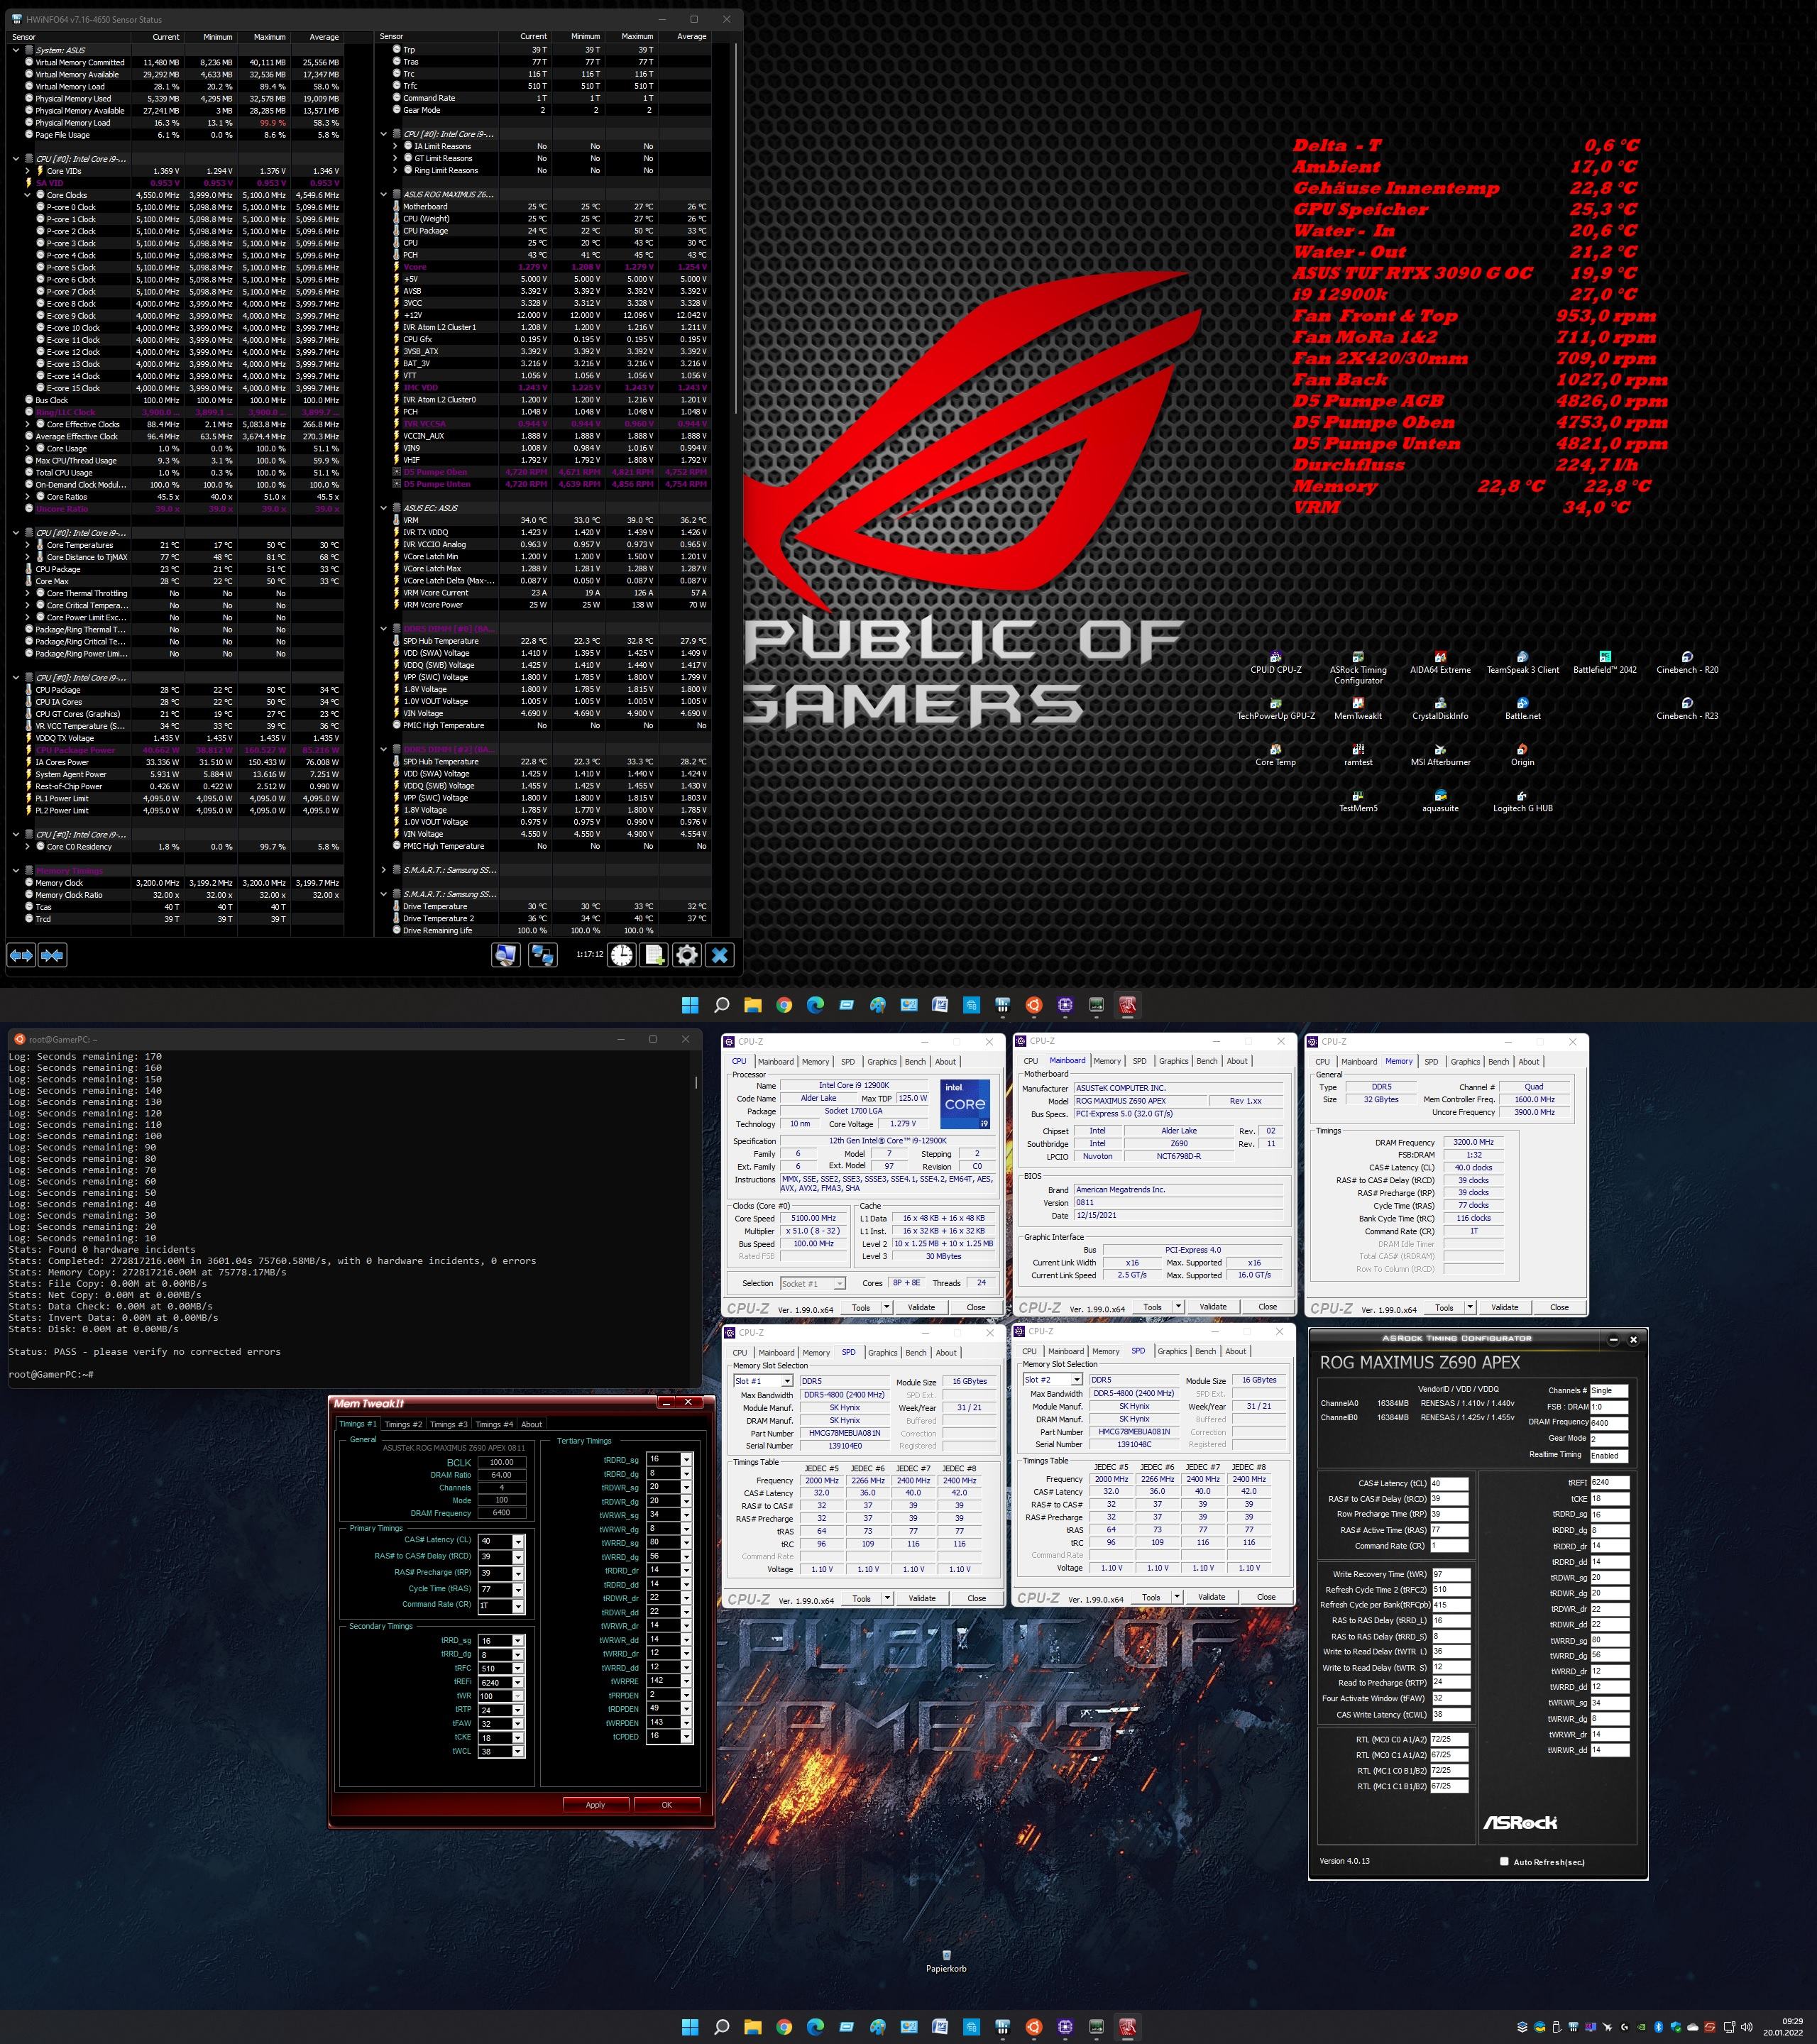1817x2044 pixels.
Task: Open Cinebench - R23 desktop icon
Action: 1687,708
